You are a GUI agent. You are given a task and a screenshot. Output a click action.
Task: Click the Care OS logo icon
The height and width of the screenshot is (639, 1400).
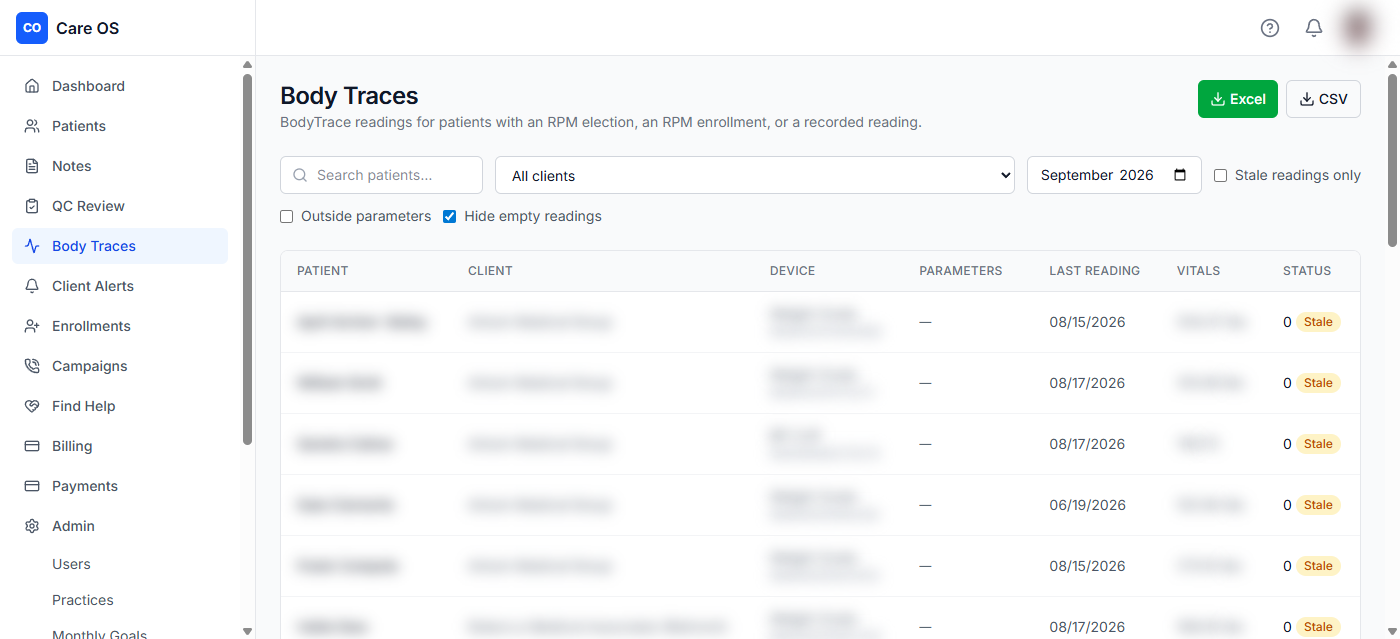32,28
